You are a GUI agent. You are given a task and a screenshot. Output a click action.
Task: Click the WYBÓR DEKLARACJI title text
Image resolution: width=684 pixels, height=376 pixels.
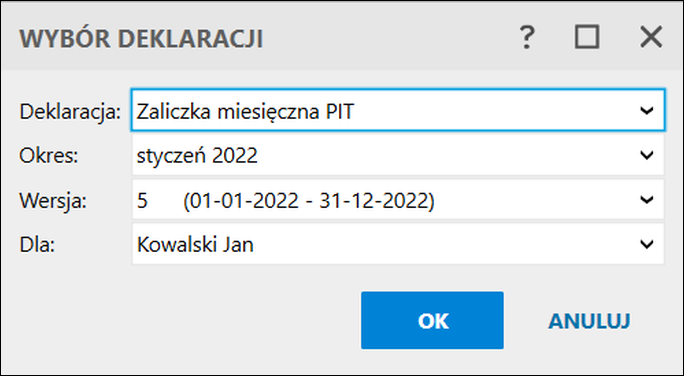(141, 38)
